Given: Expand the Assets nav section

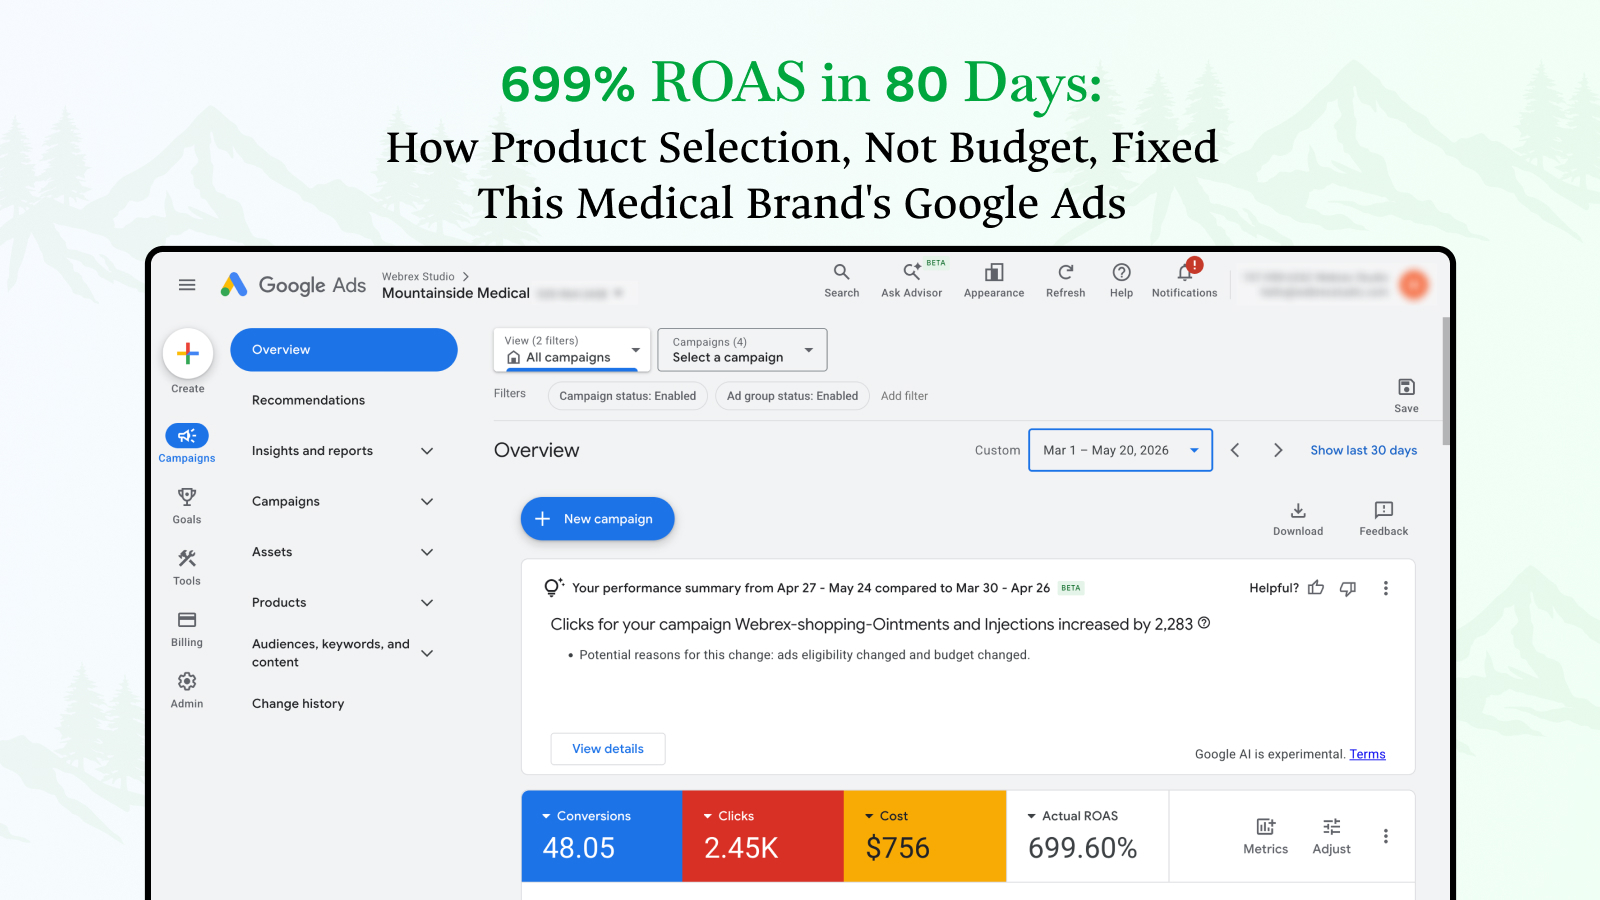Looking at the screenshot, I should click(x=427, y=552).
